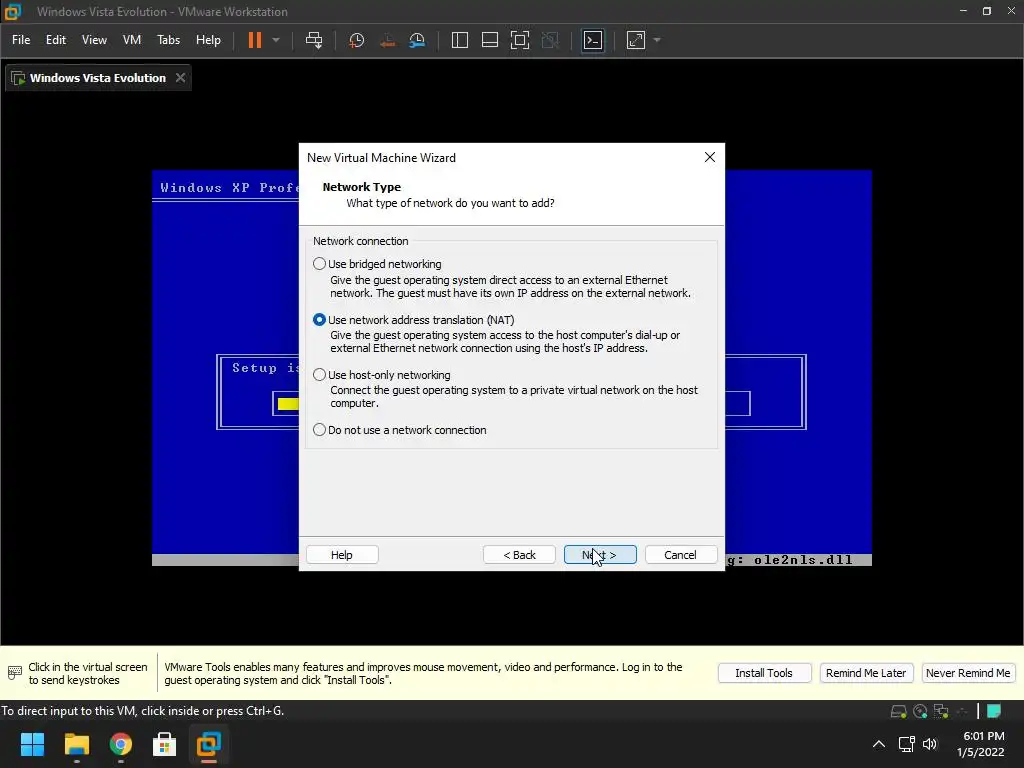Screen dimensions: 1024x768
Task: Open File Explorer from taskbar
Action: 76,744
